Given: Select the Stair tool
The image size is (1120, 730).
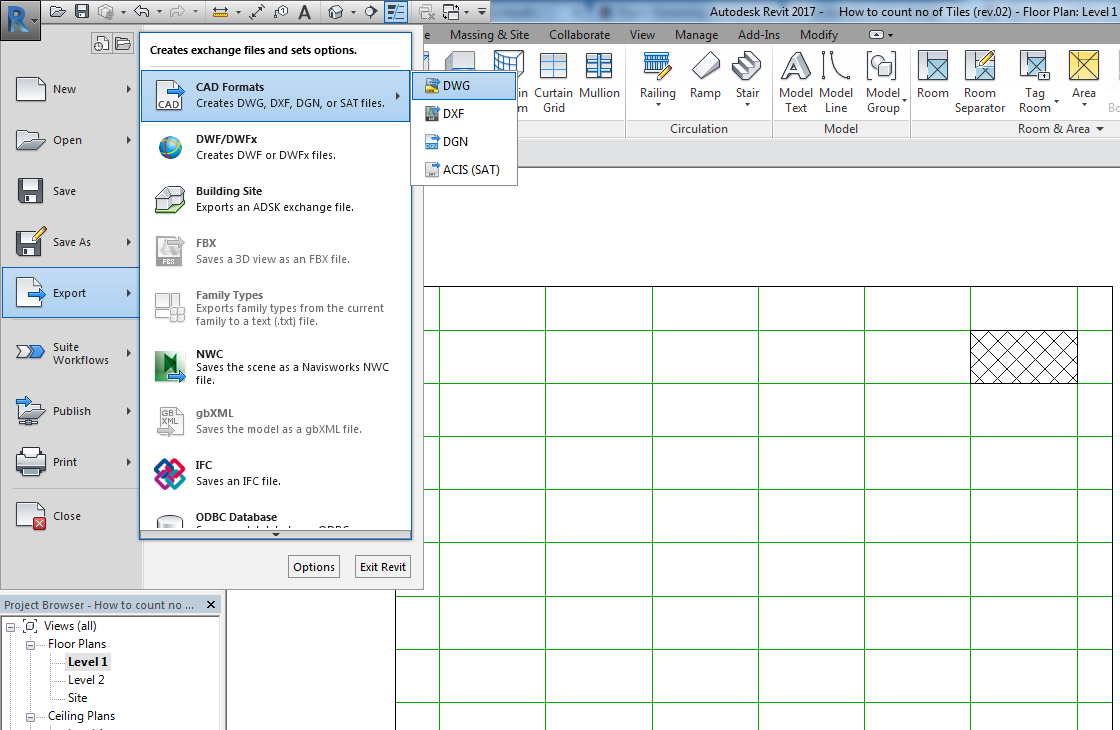Looking at the screenshot, I should (749, 78).
